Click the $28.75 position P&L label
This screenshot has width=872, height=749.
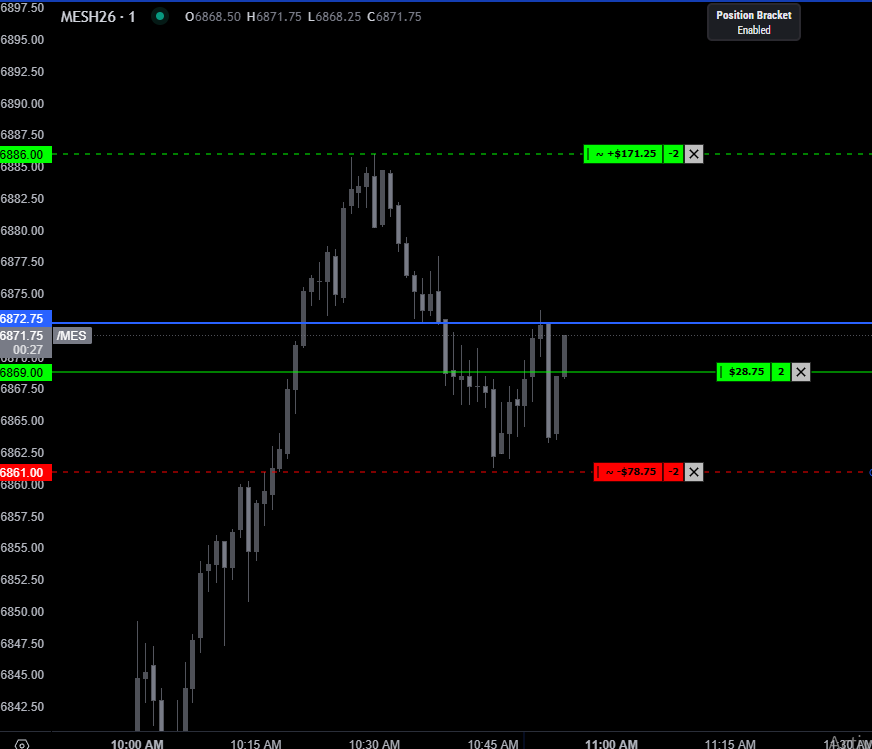tap(744, 372)
